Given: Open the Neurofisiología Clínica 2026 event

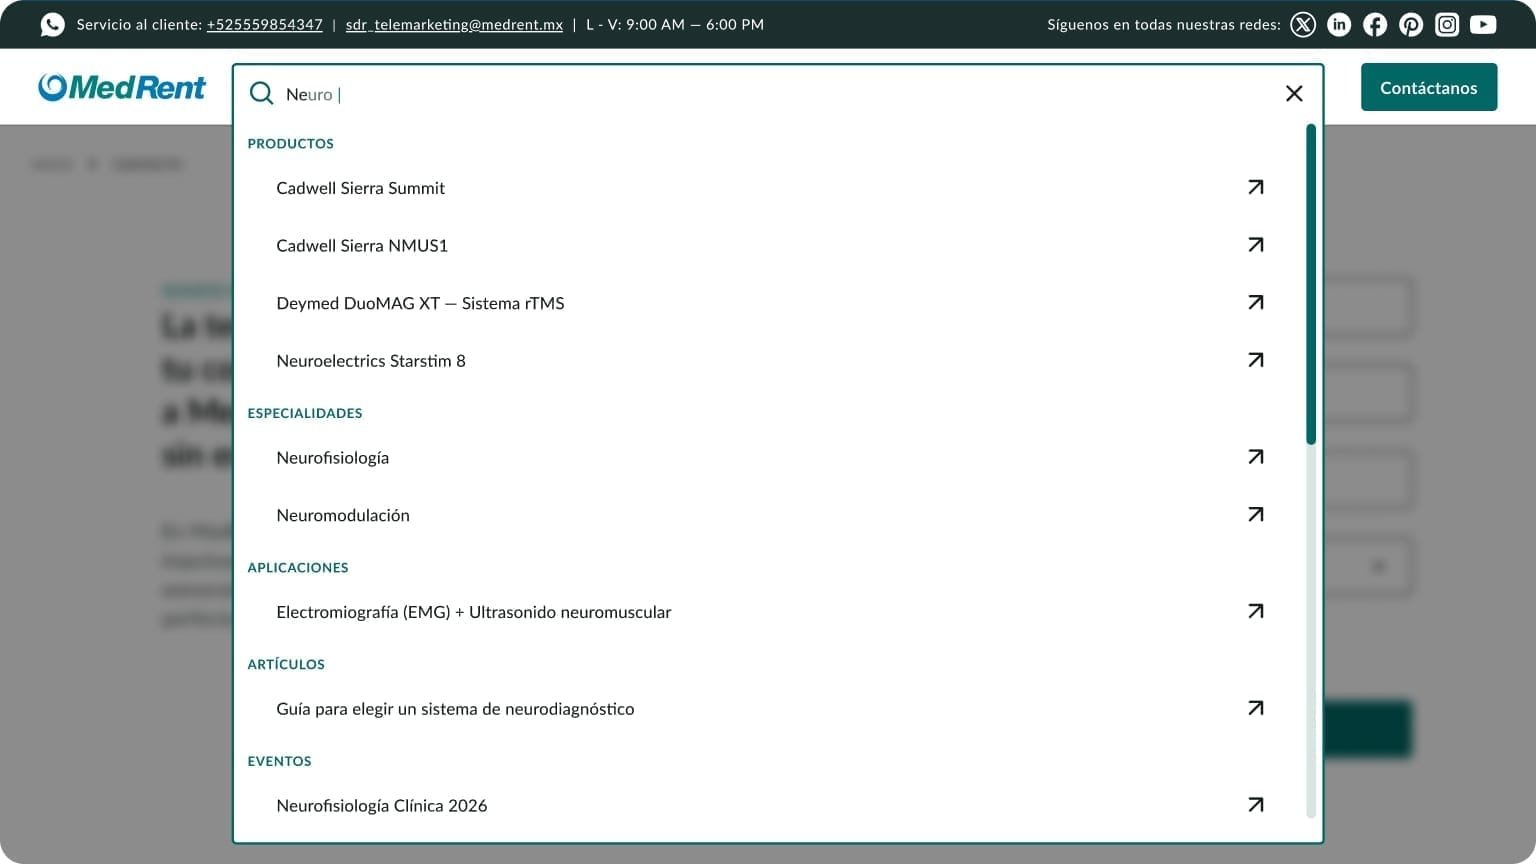Looking at the screenshot, I should point(382,806).
